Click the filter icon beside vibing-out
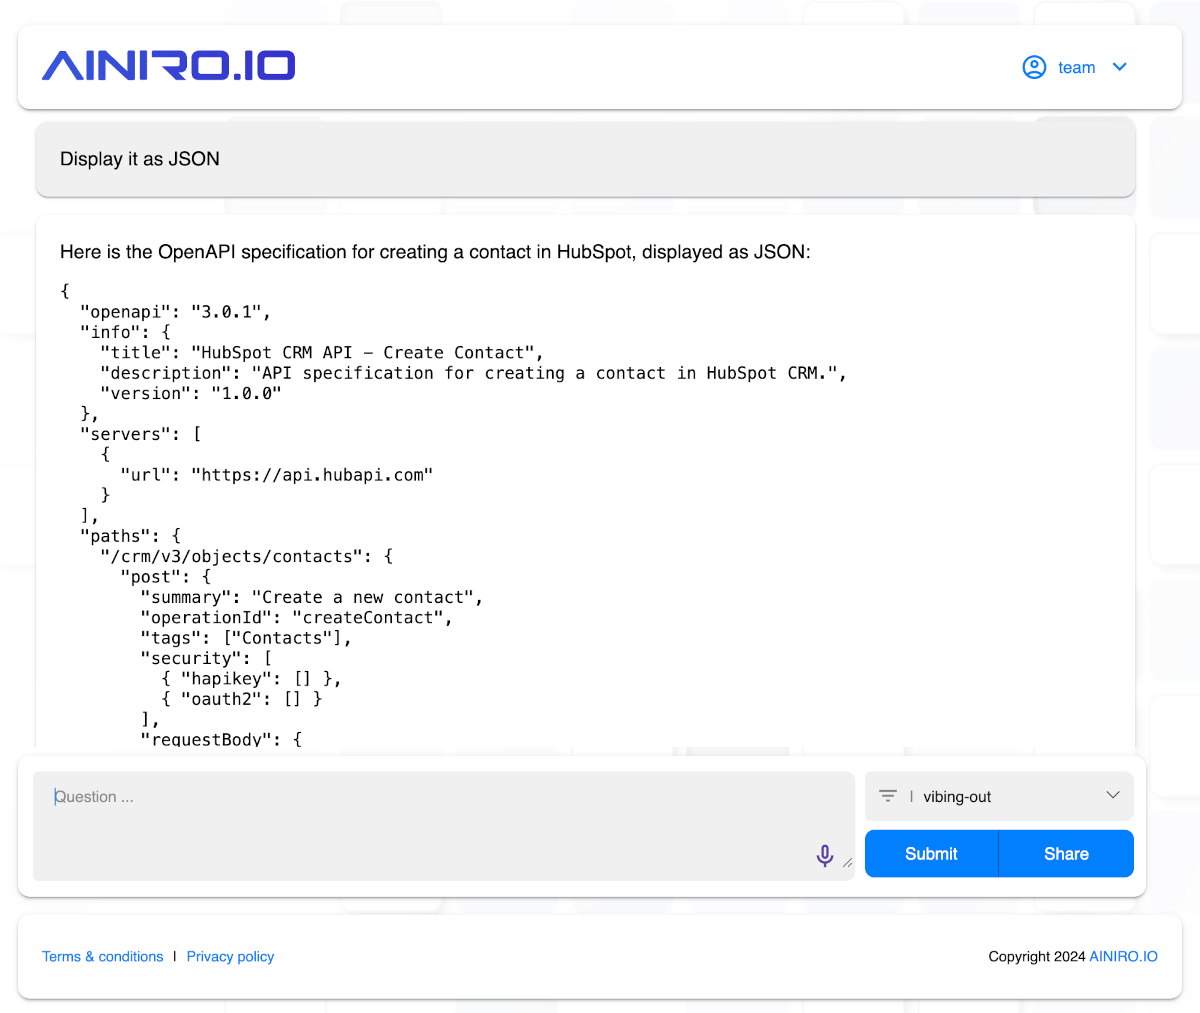Viewport: 1200px width, 1013px height. 888,796
